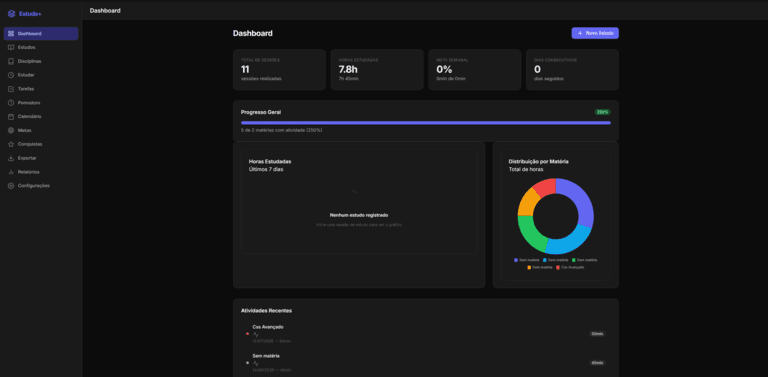Select orange Sem matéria legend entry

coord(540,267)
